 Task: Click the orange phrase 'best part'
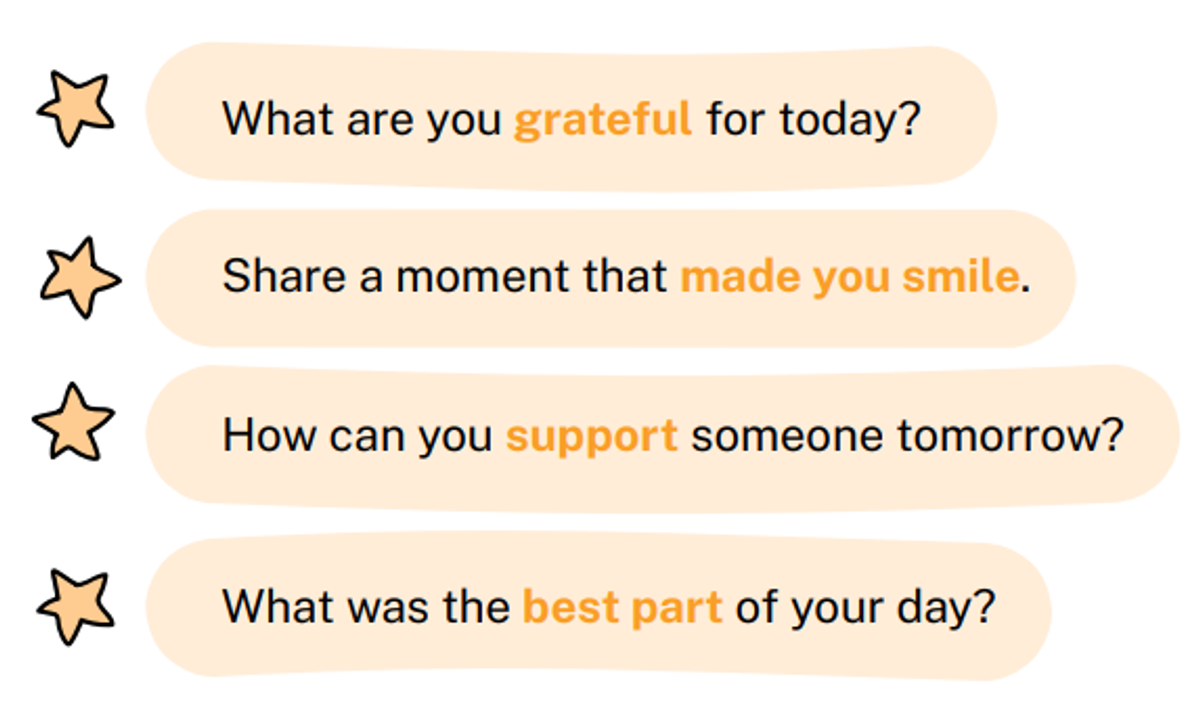(x=622, y=608)
